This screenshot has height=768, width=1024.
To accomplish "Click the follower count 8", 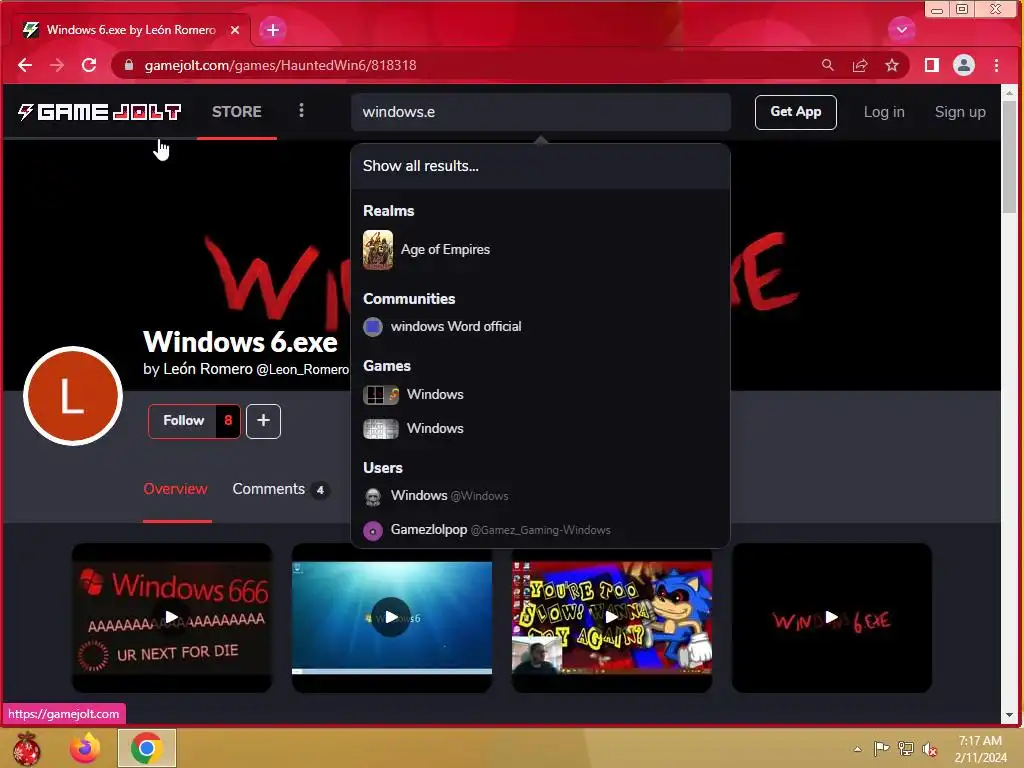I will click(228, 421).
